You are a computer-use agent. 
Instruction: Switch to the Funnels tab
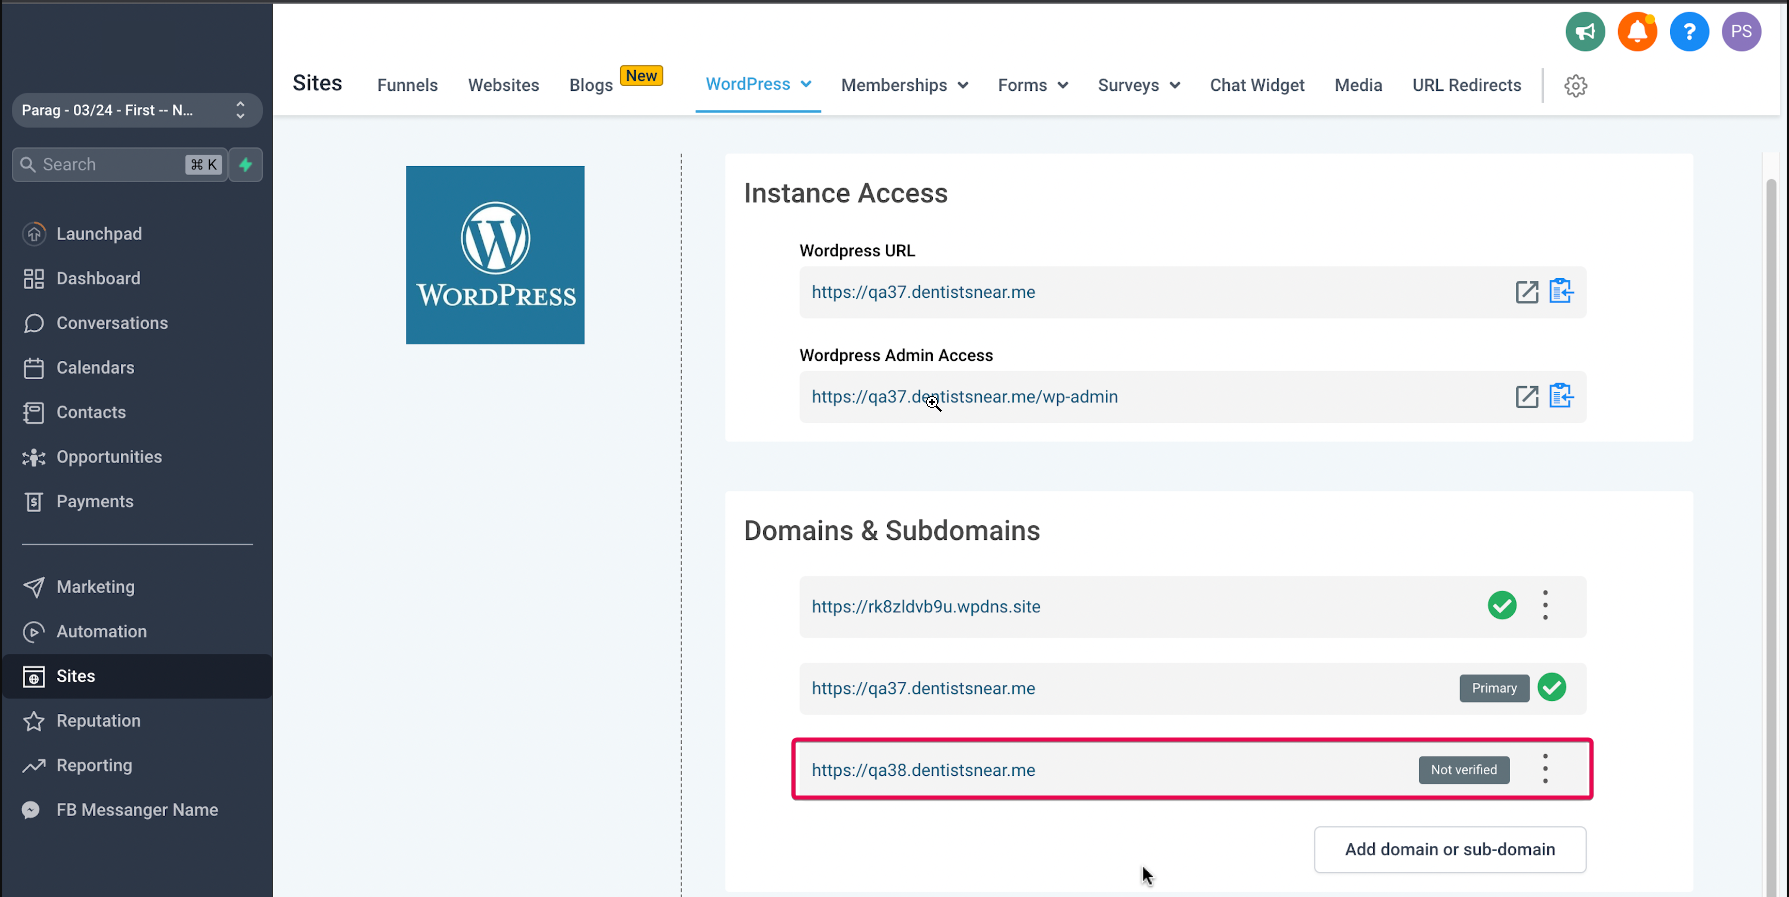407,85
